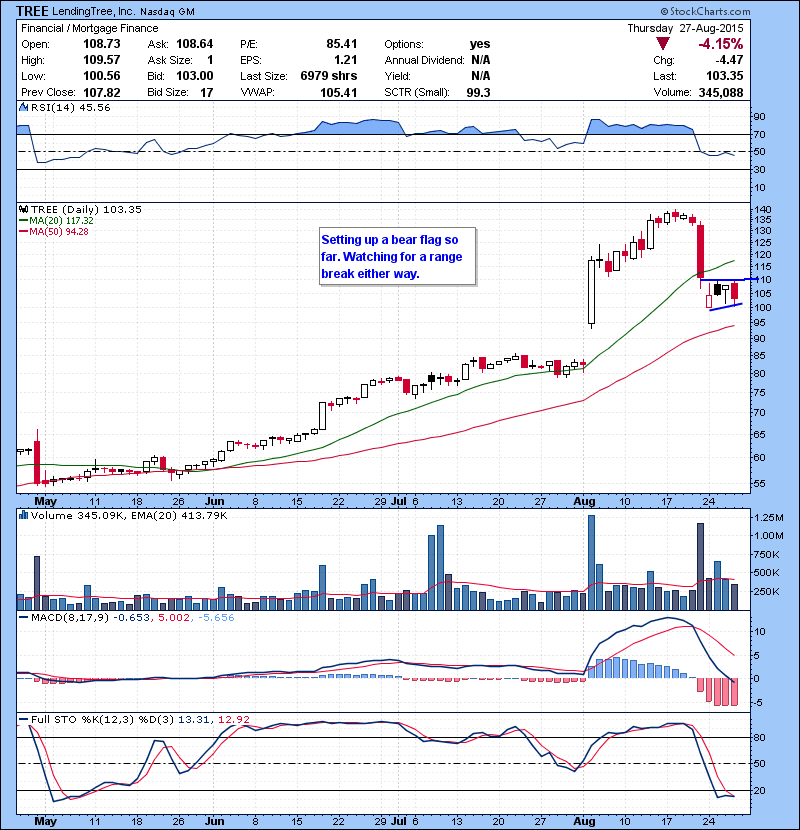Click the Thursday 27-Aug-2015 date
Image resolution: width=800 pixels, height=830 pixels.
(x=685, y=28)
